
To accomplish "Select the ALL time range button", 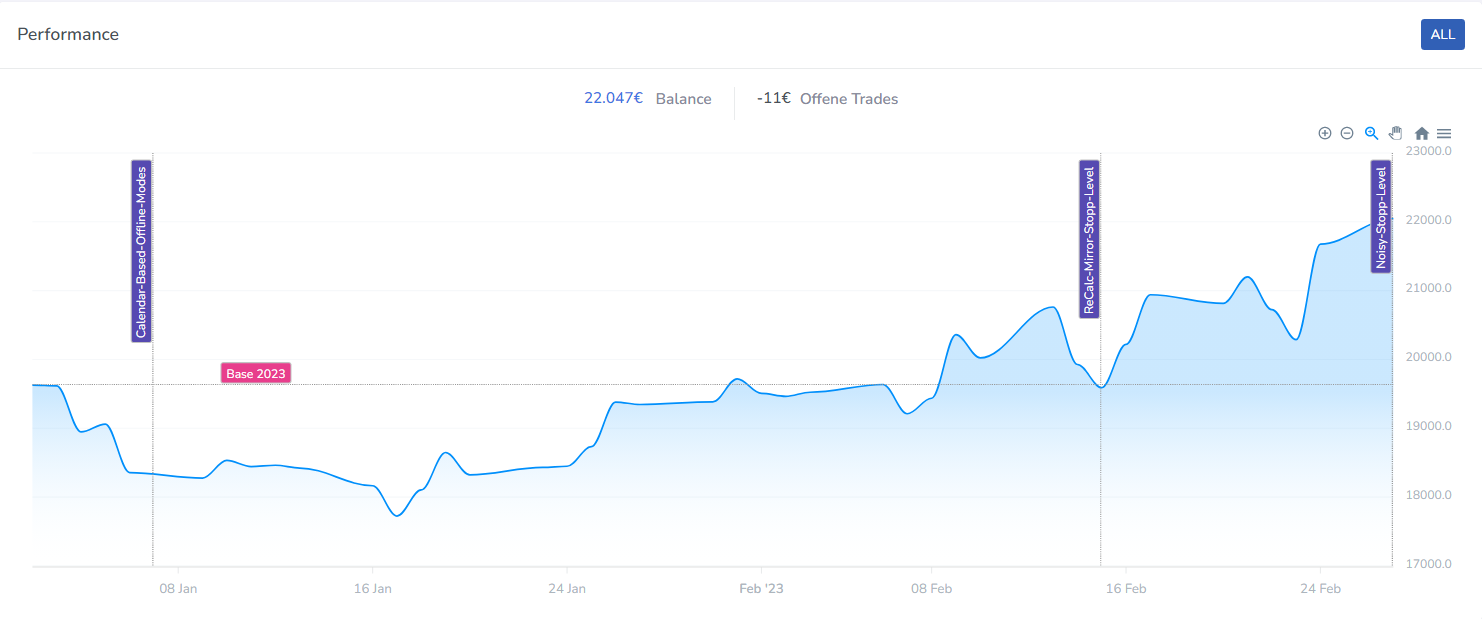I will (1442, 34).
